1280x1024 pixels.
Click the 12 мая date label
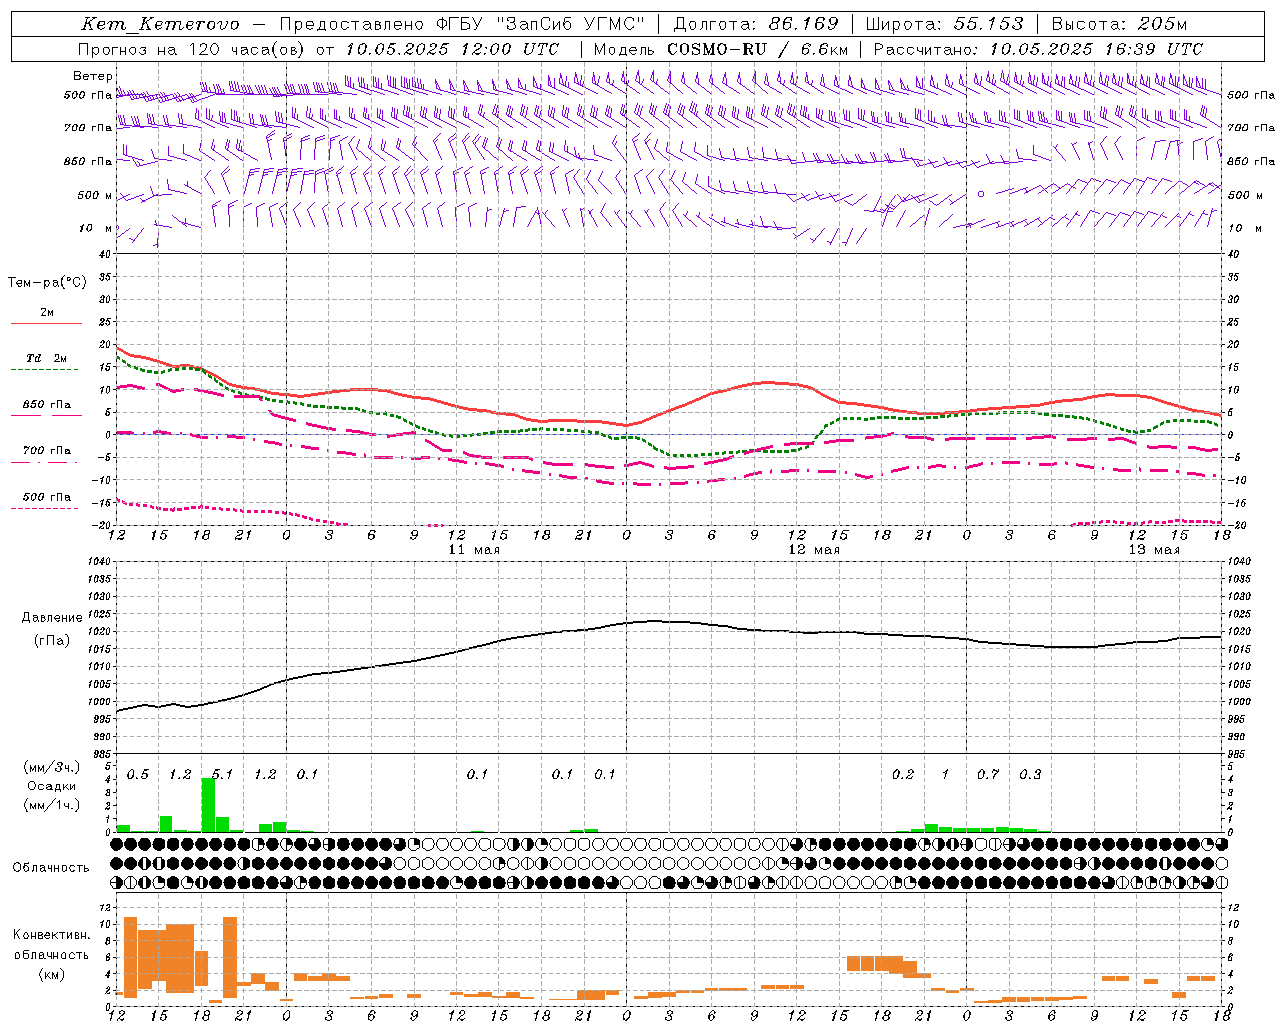click(814, 549)
